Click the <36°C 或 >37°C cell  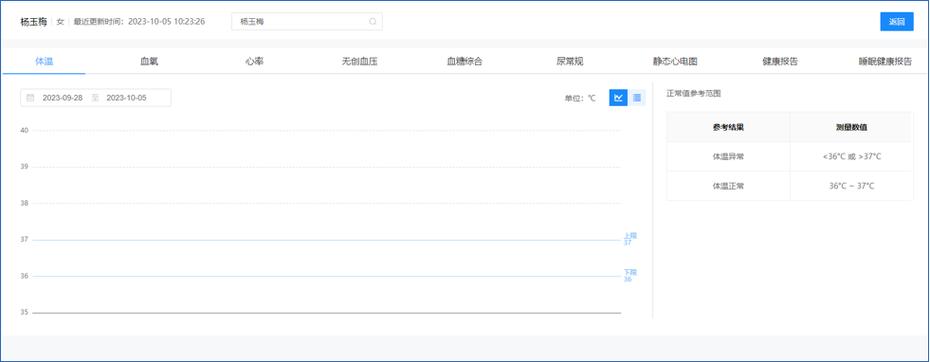tap(852, 157)
